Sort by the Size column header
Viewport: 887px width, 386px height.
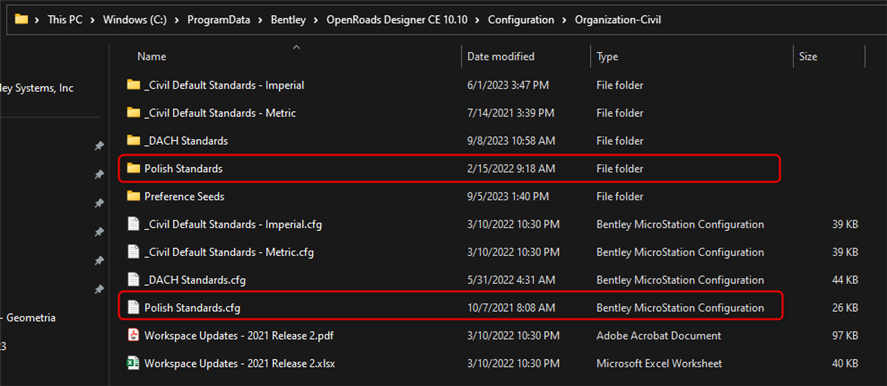(808, 57)
